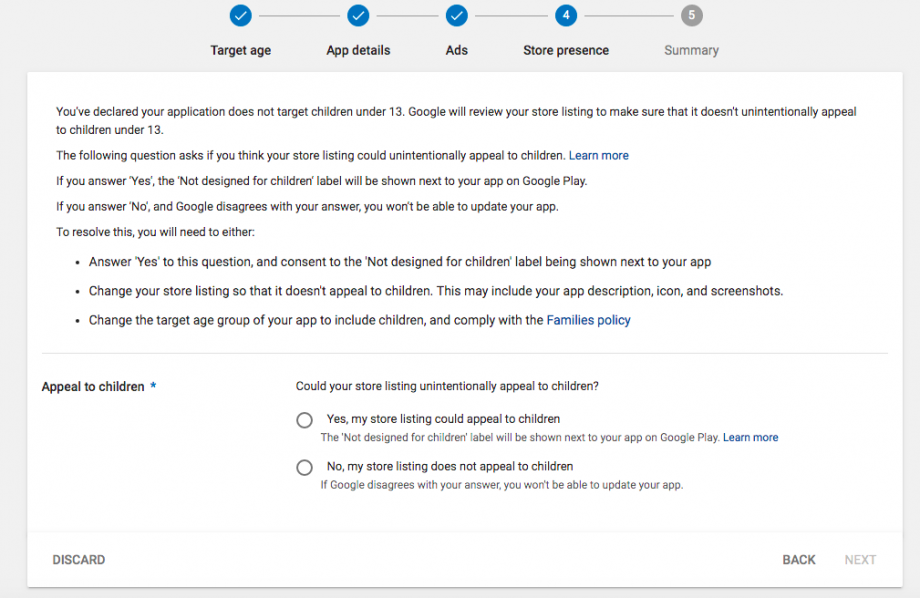Open the App details step label
The height and width of the screenshot is (598, 920).
pyautogui.click(x=358, y=50)
